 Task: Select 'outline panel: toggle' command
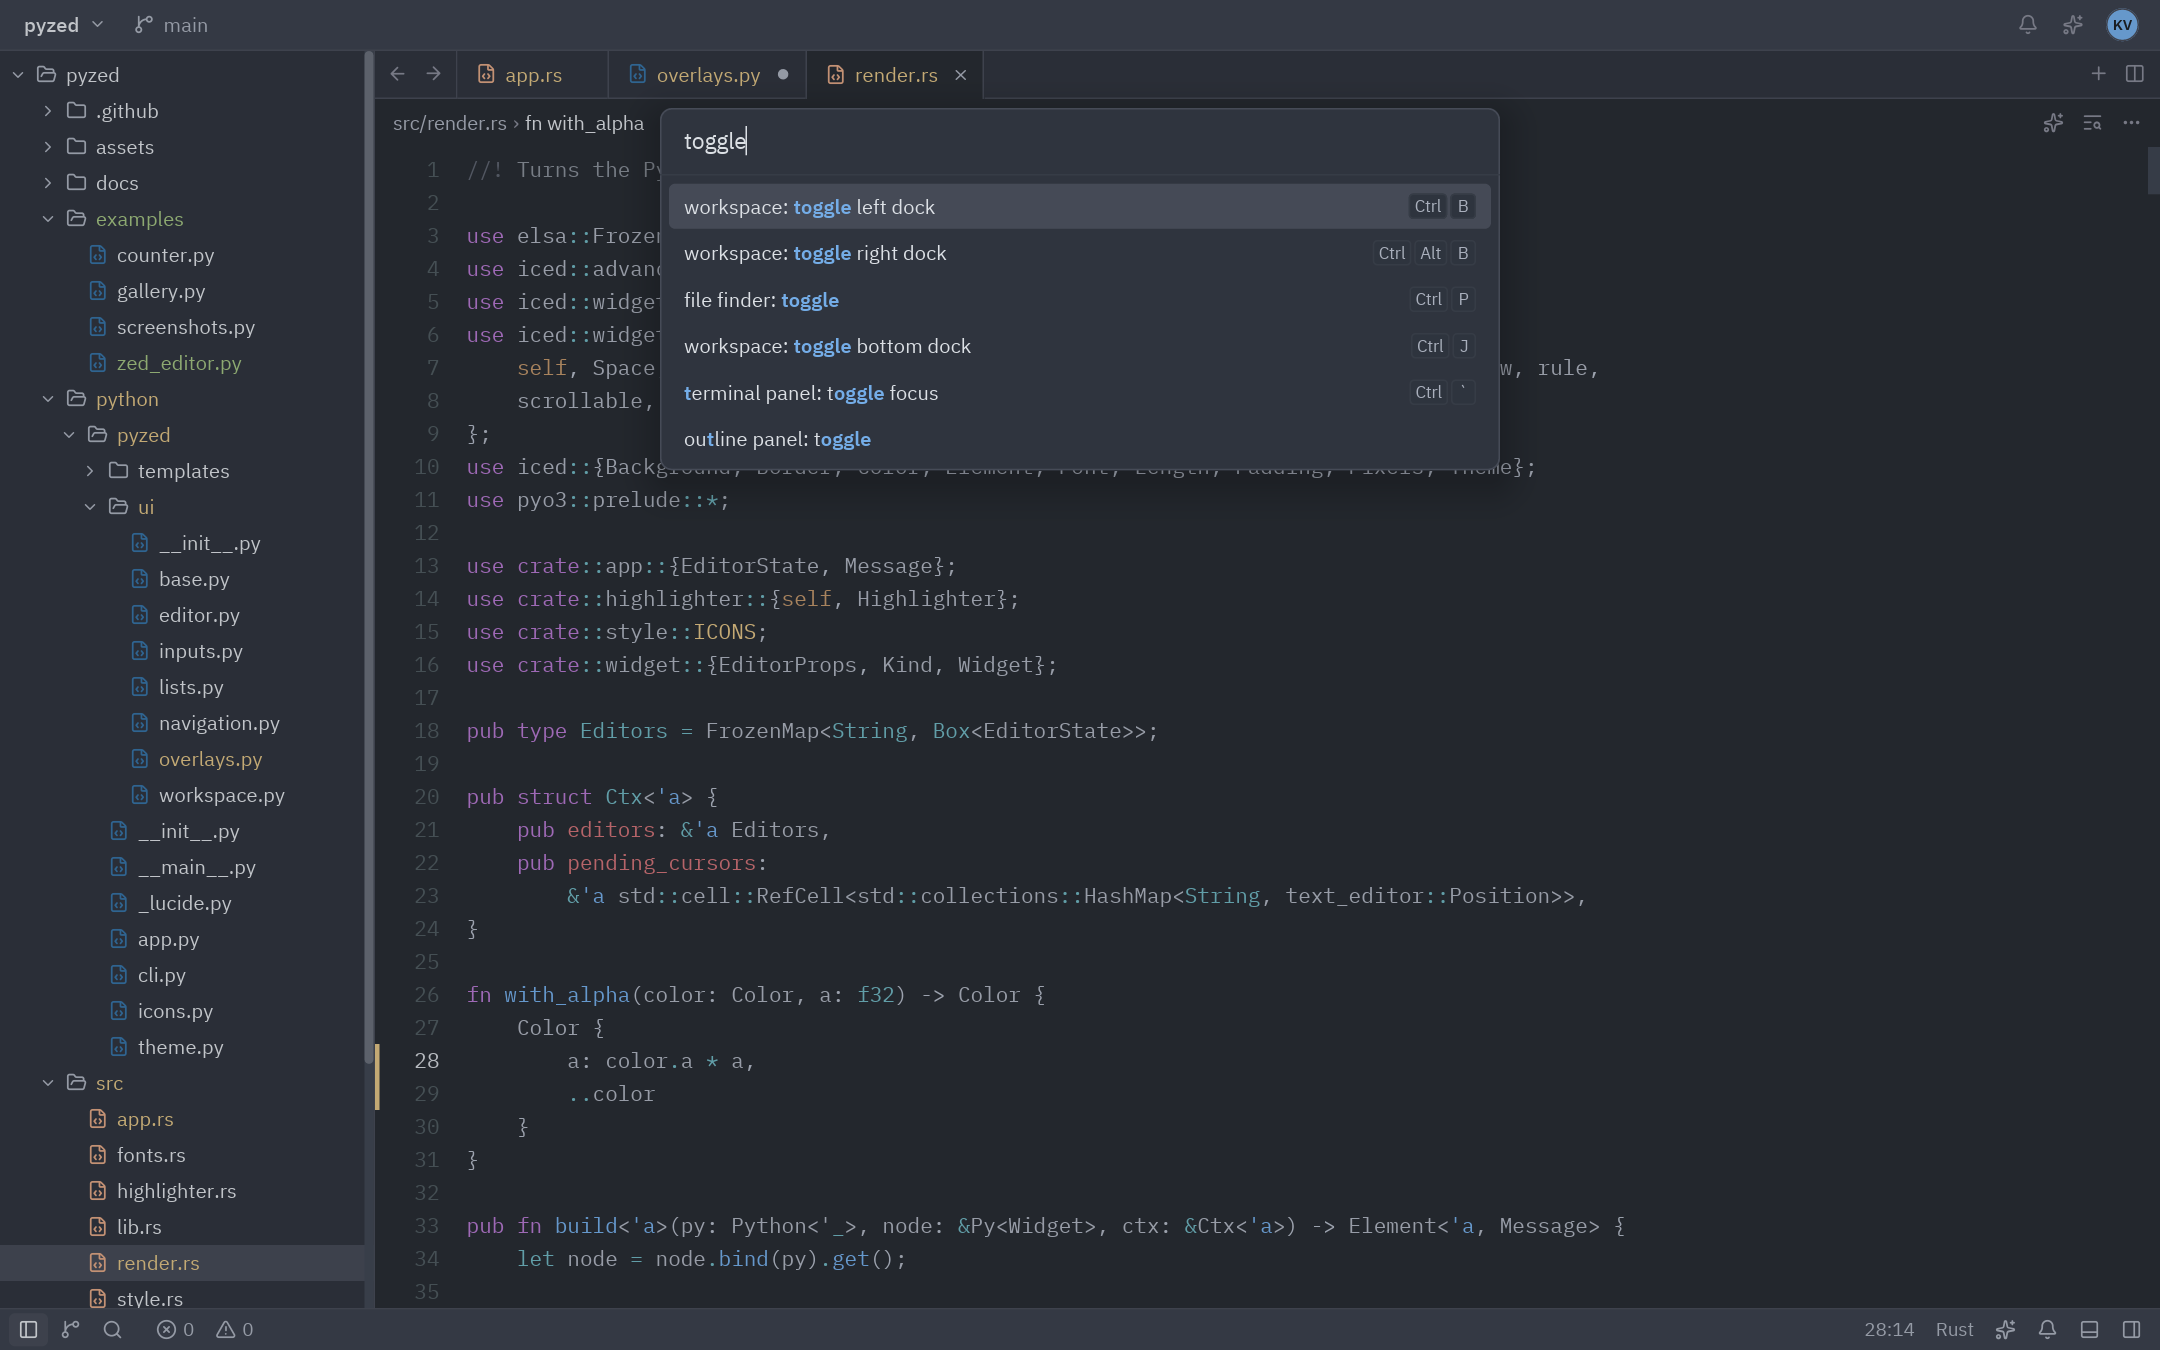click(1080, 439)
